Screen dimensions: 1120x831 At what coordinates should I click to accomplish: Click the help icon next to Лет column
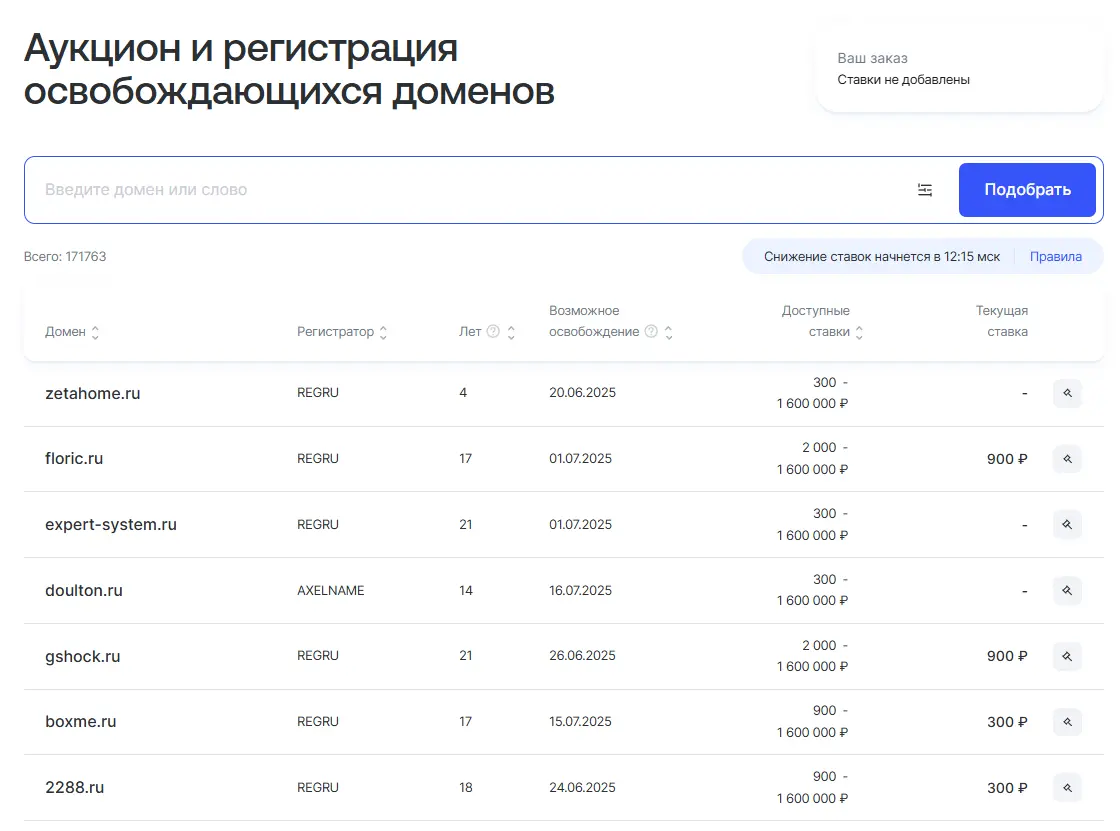click(x=491, y=331)
